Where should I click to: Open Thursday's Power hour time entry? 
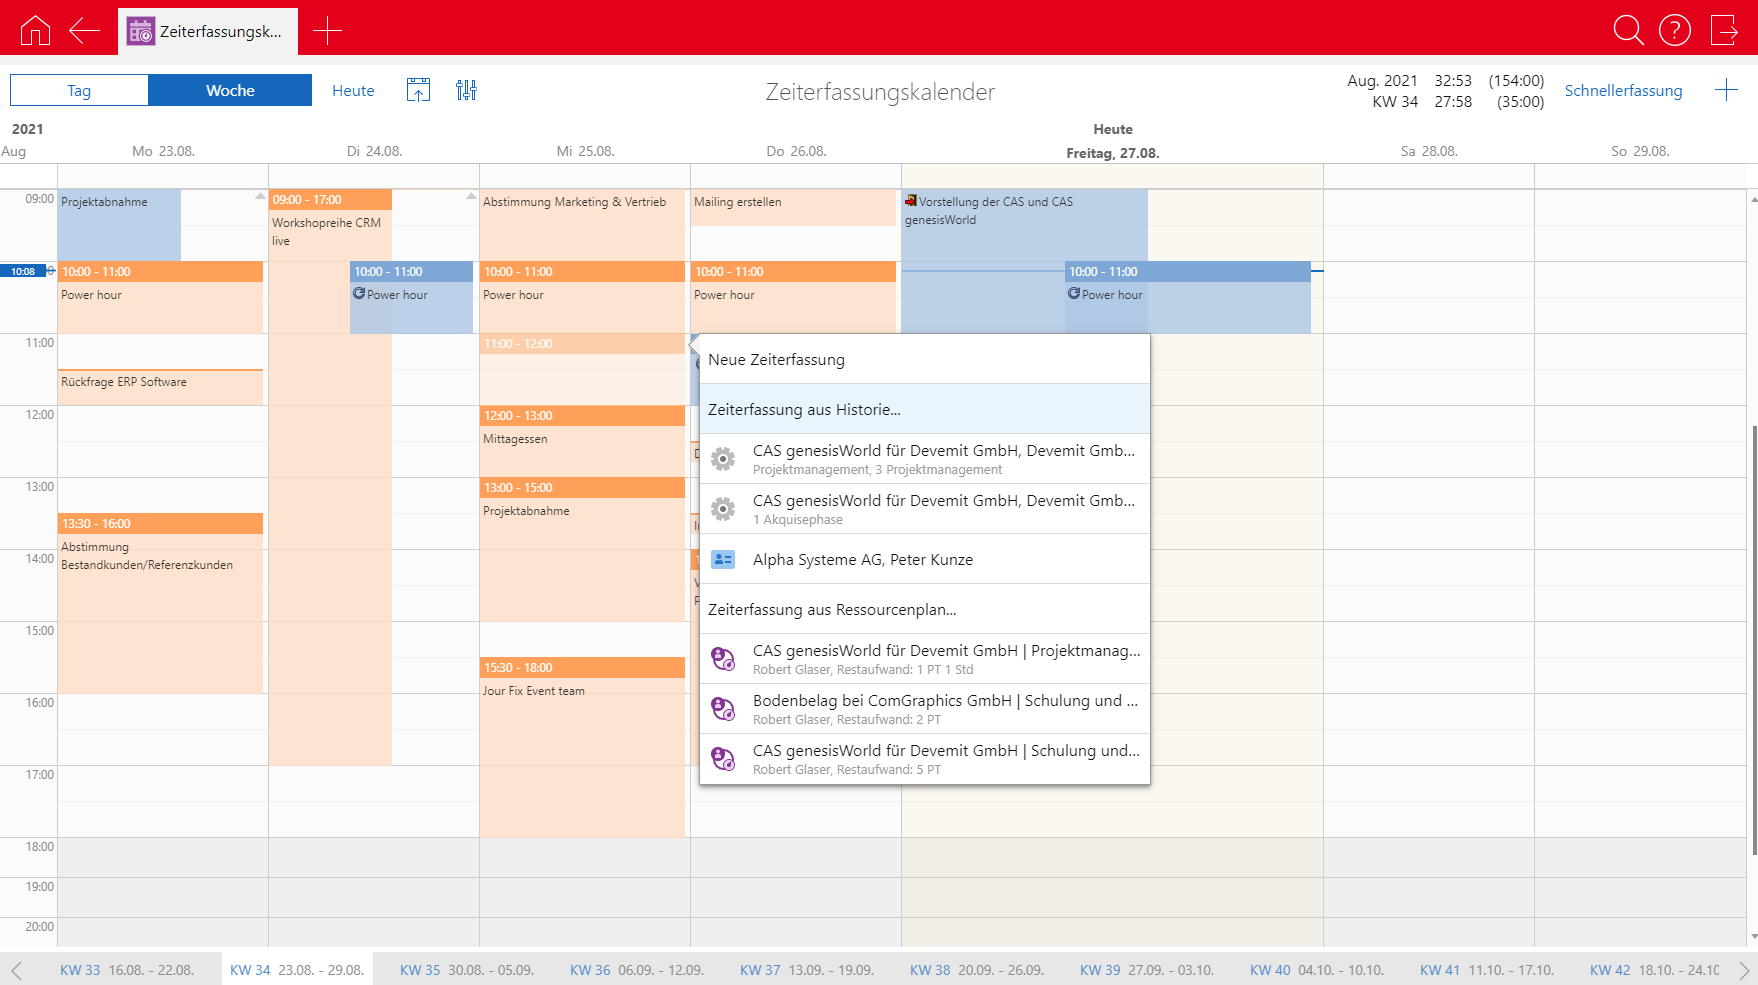794,297
